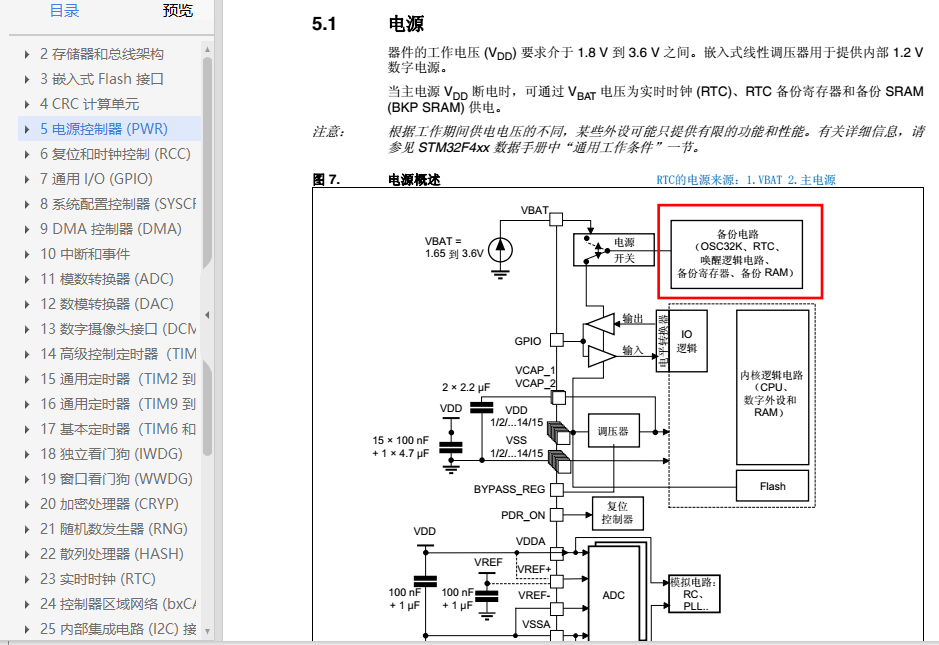Open 18 独立看门狗 (IWDG)

click(x=111, y=454)
